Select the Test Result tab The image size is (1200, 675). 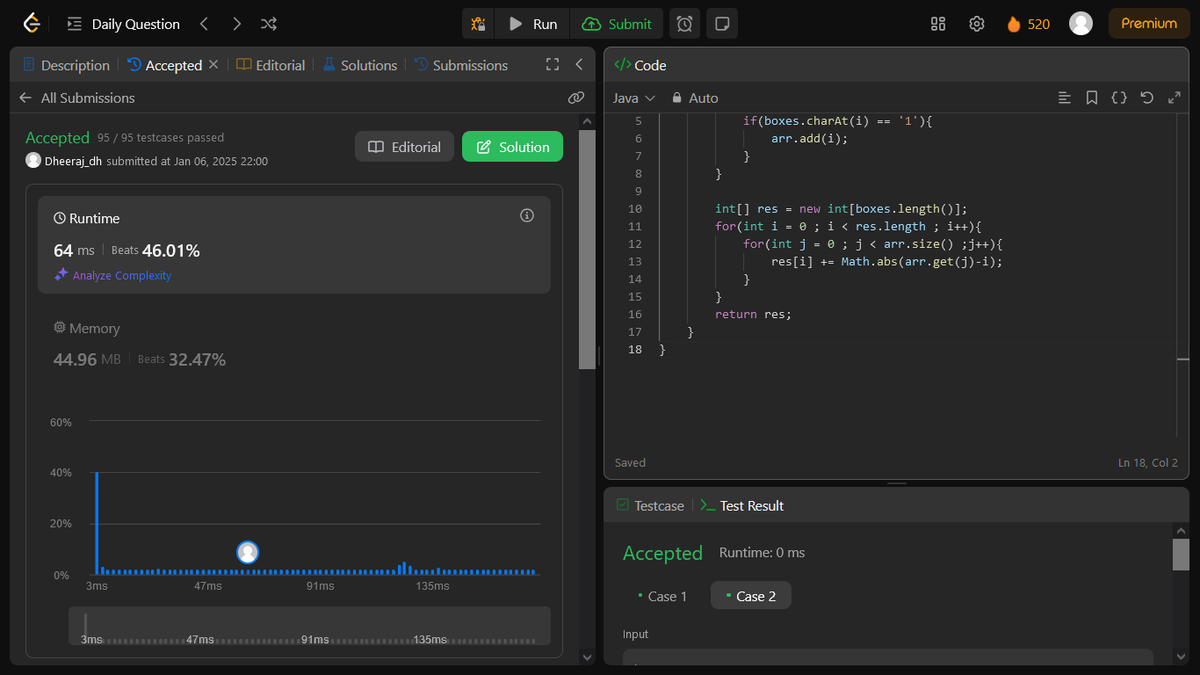click(743, 506)
